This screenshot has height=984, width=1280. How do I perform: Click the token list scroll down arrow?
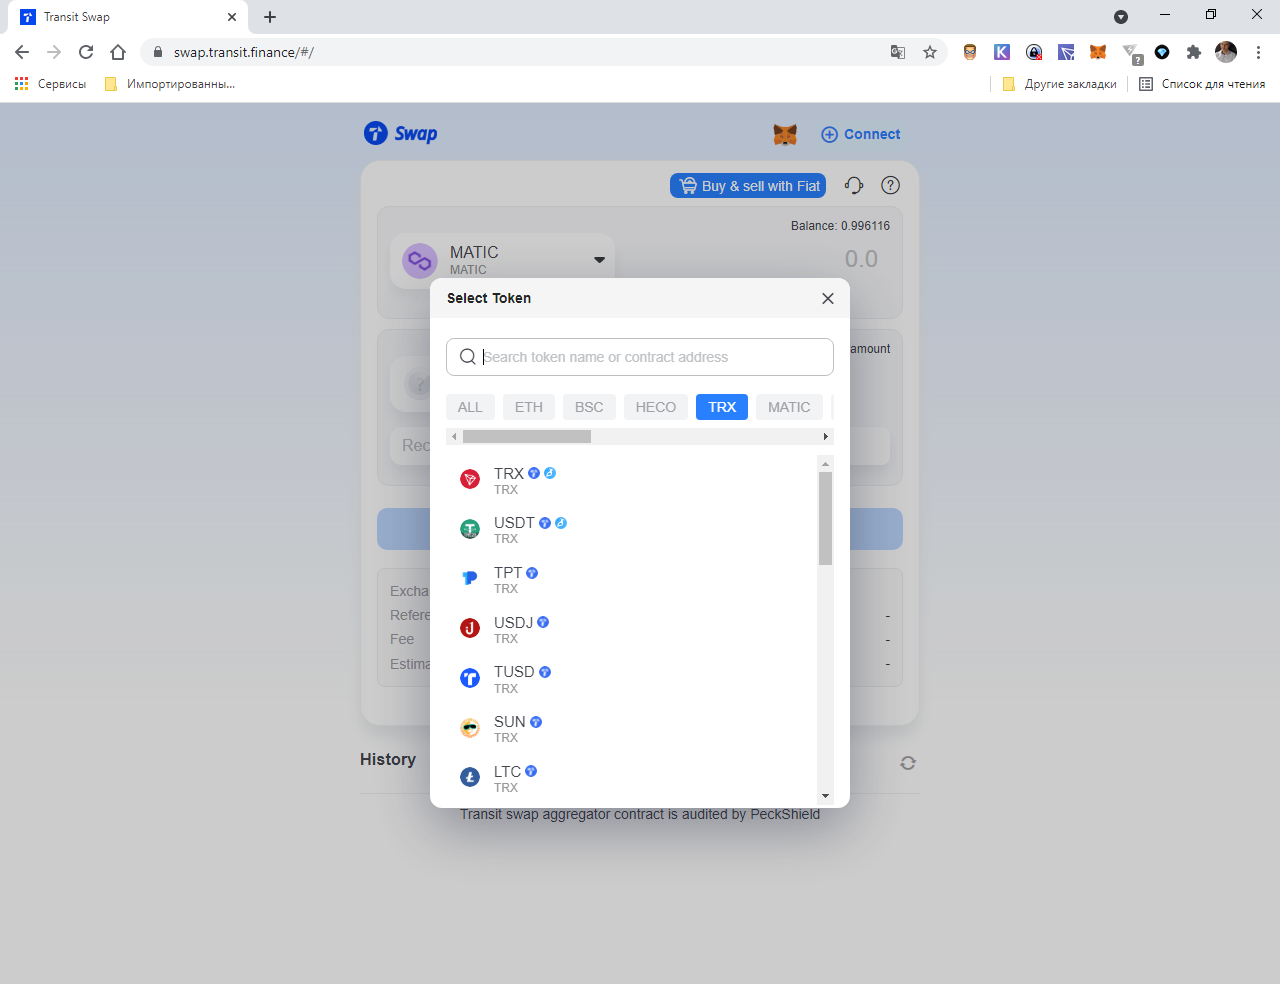825,796
